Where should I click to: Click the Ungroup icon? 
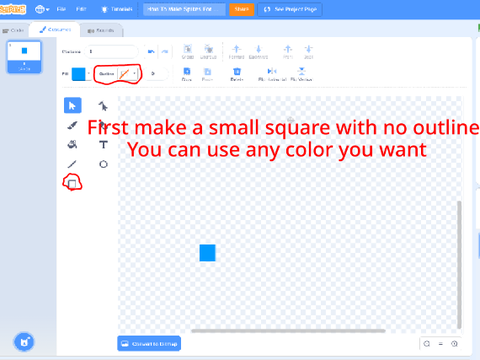208,52
